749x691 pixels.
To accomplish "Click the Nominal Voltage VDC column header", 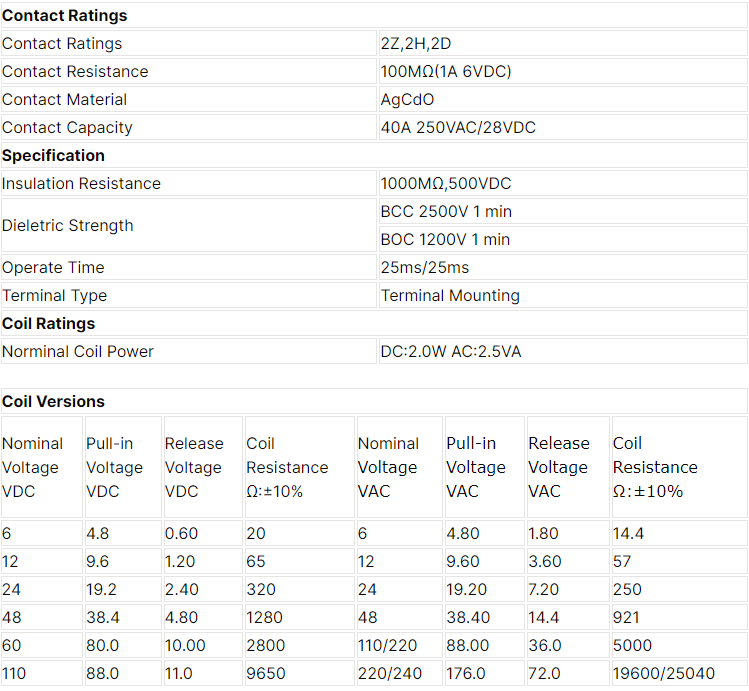I will tap(42, 467).
